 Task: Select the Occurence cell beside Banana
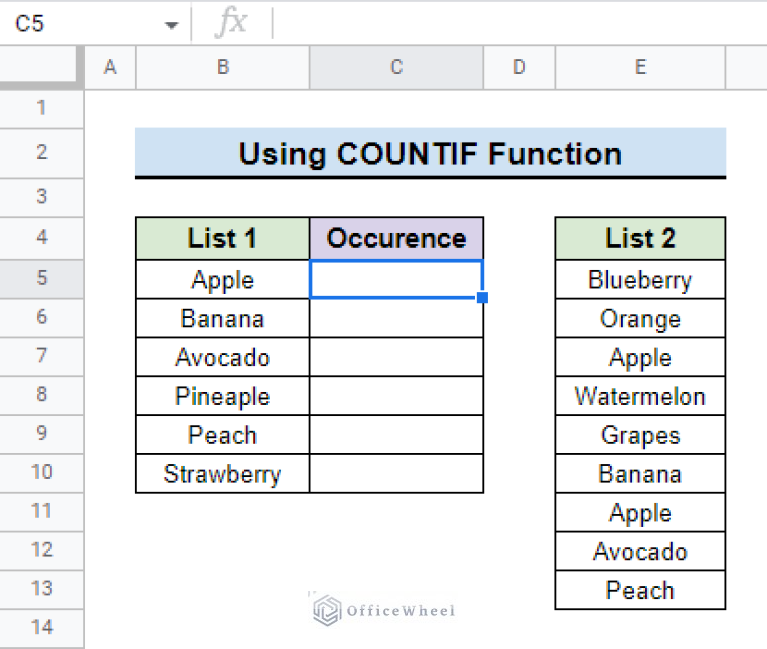click(396, 318)
